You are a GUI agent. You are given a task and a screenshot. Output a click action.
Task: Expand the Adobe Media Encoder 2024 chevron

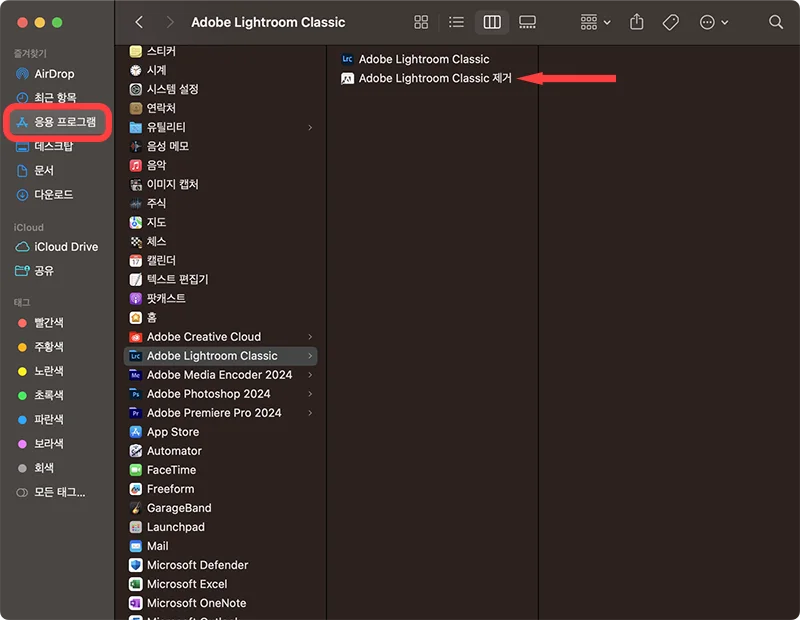[310, 375]
